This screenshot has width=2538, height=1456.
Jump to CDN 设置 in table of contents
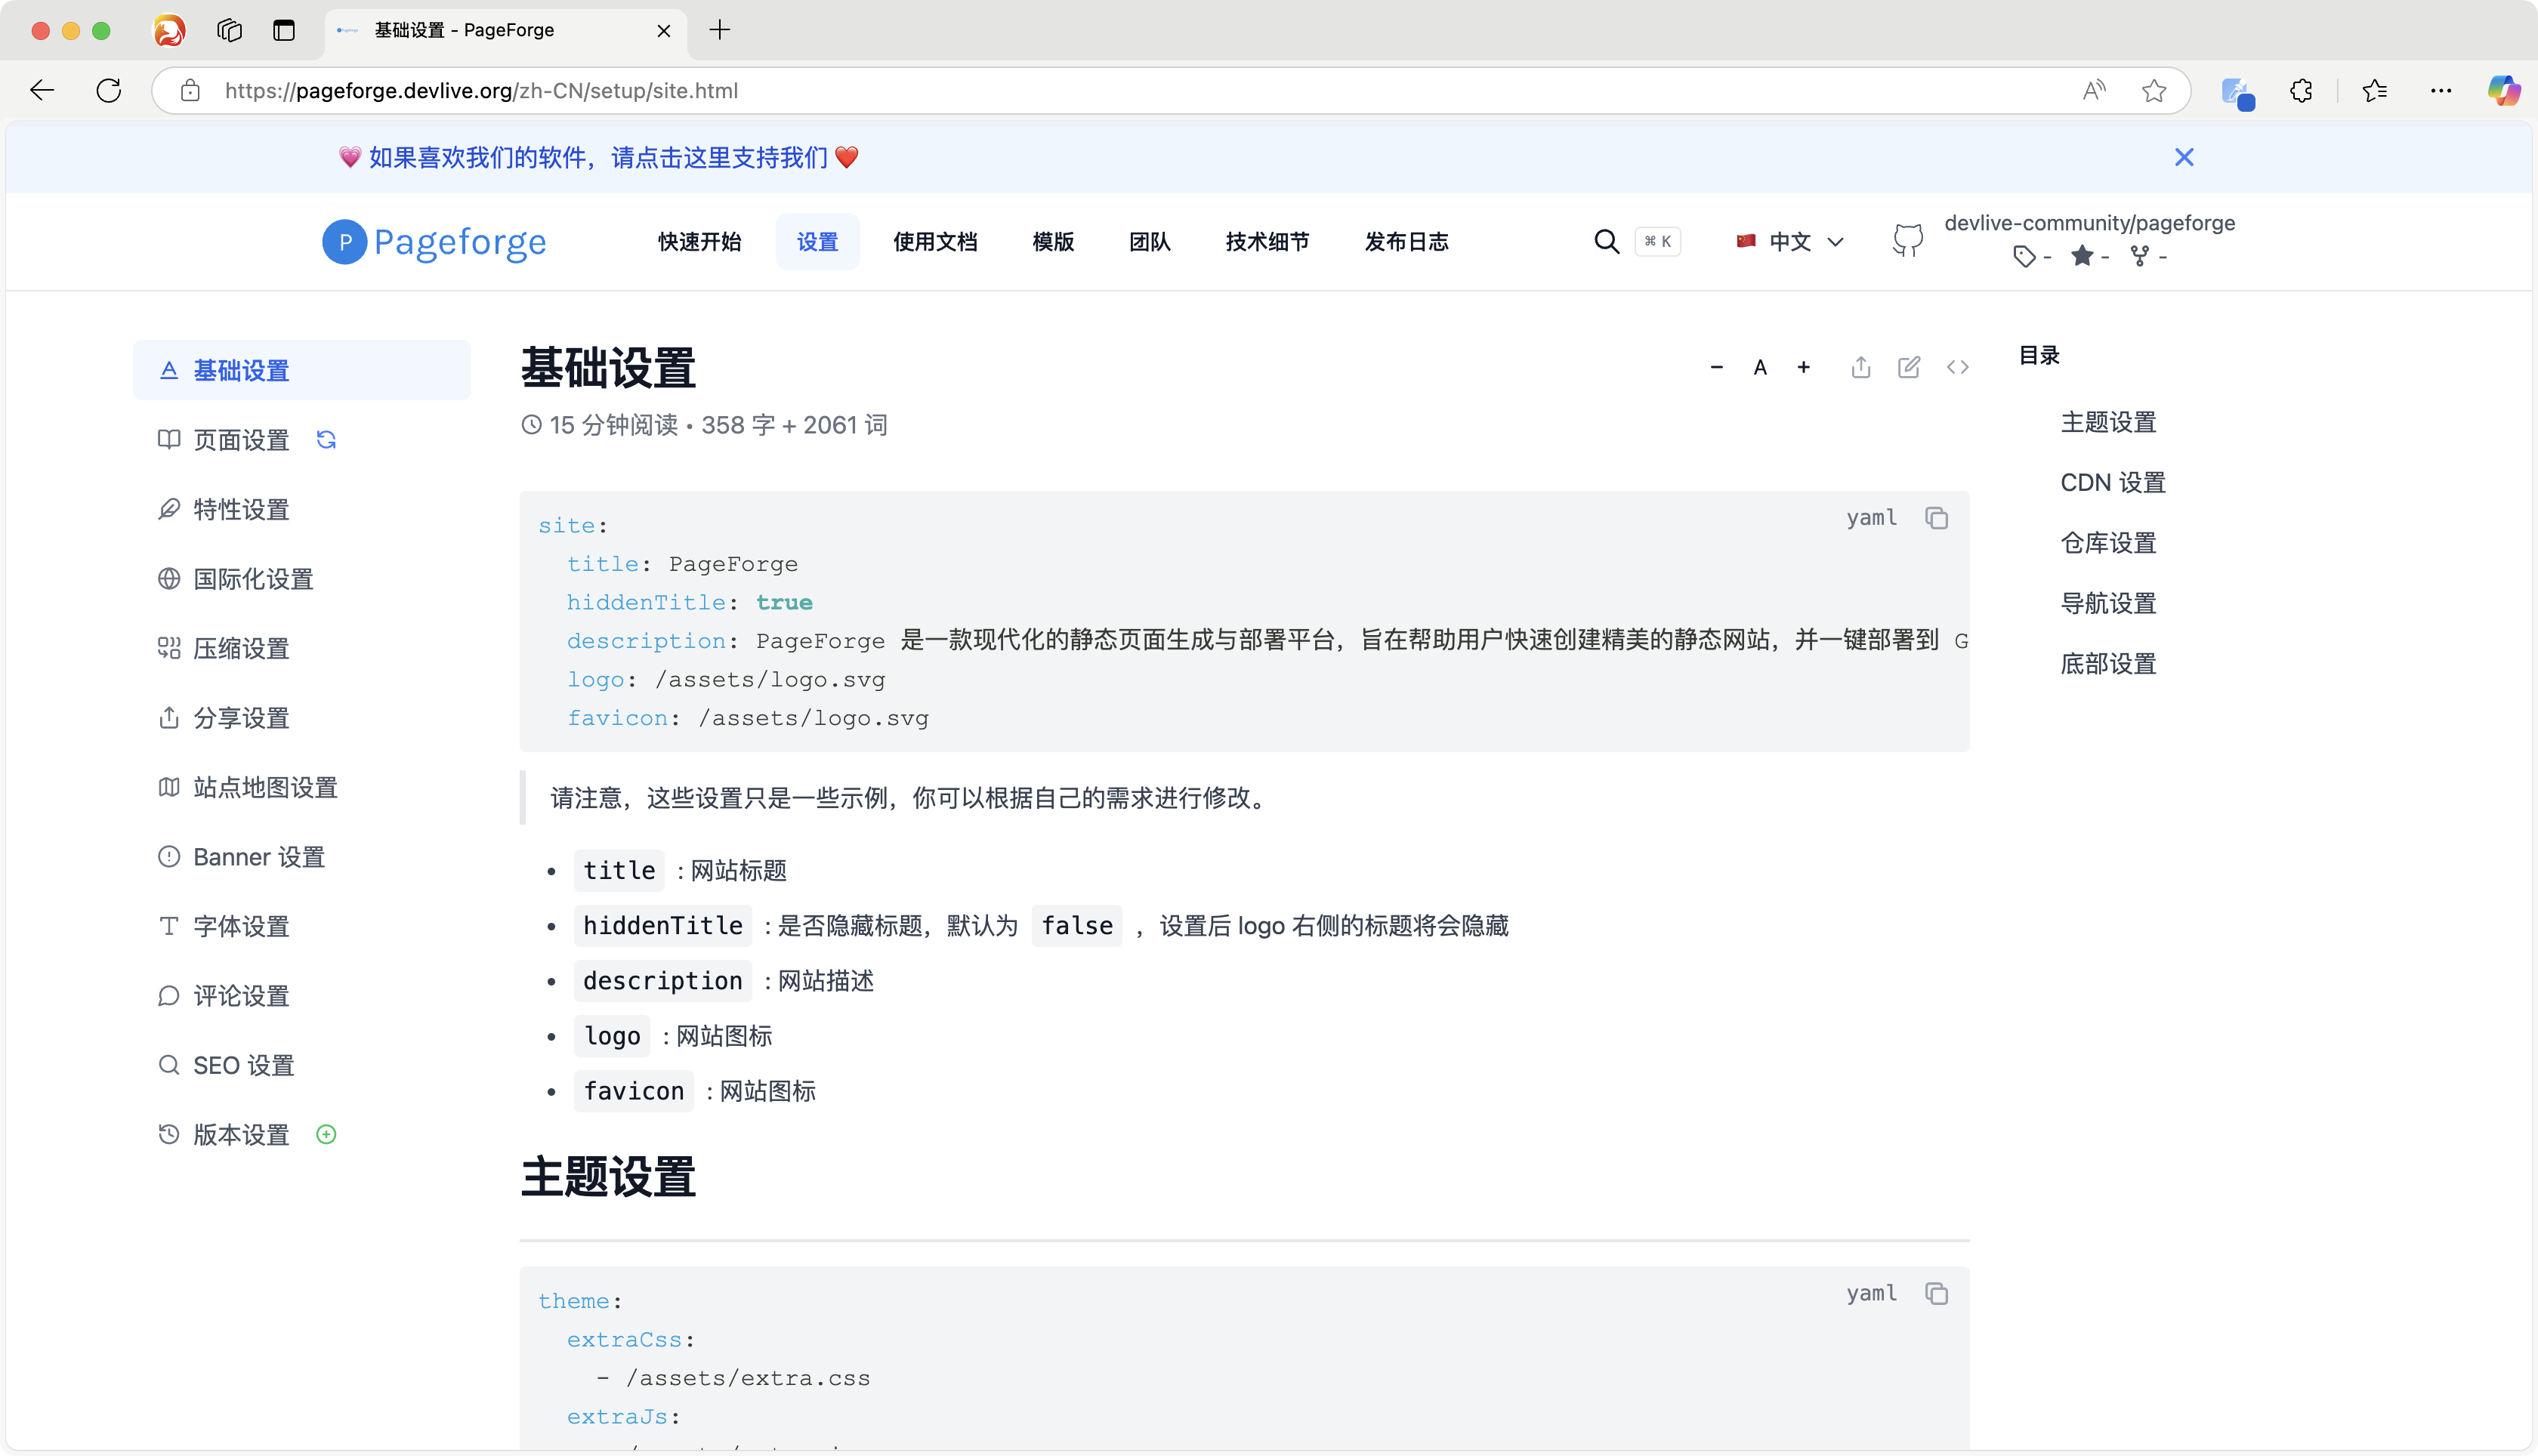click(x=2113, y=483)
